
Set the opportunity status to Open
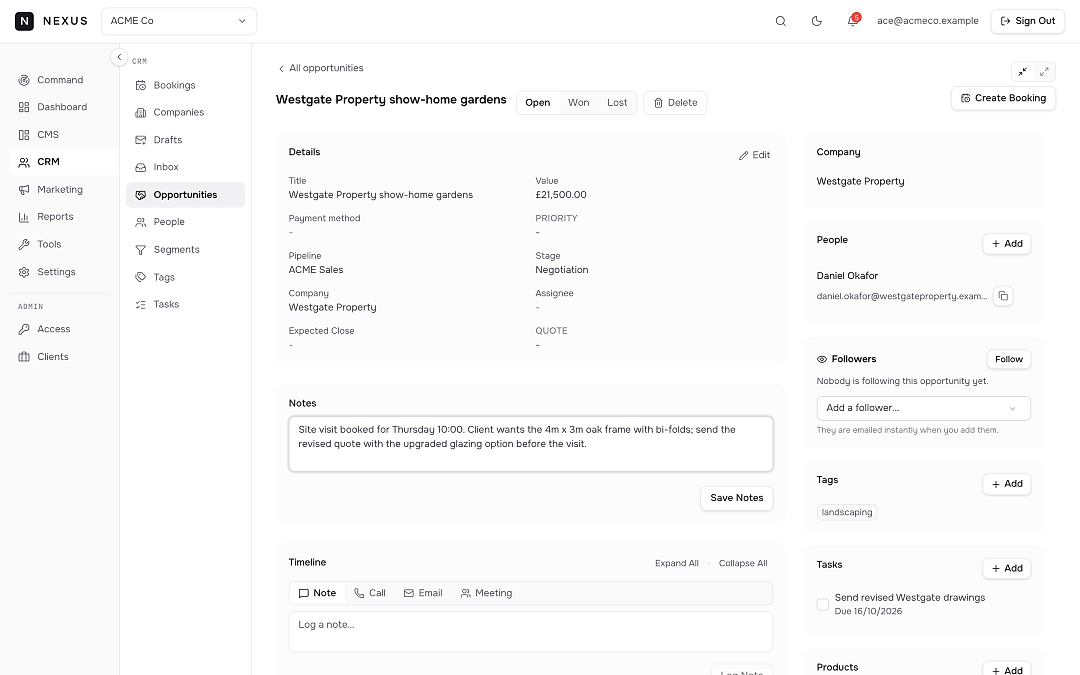tap(538, 103)
